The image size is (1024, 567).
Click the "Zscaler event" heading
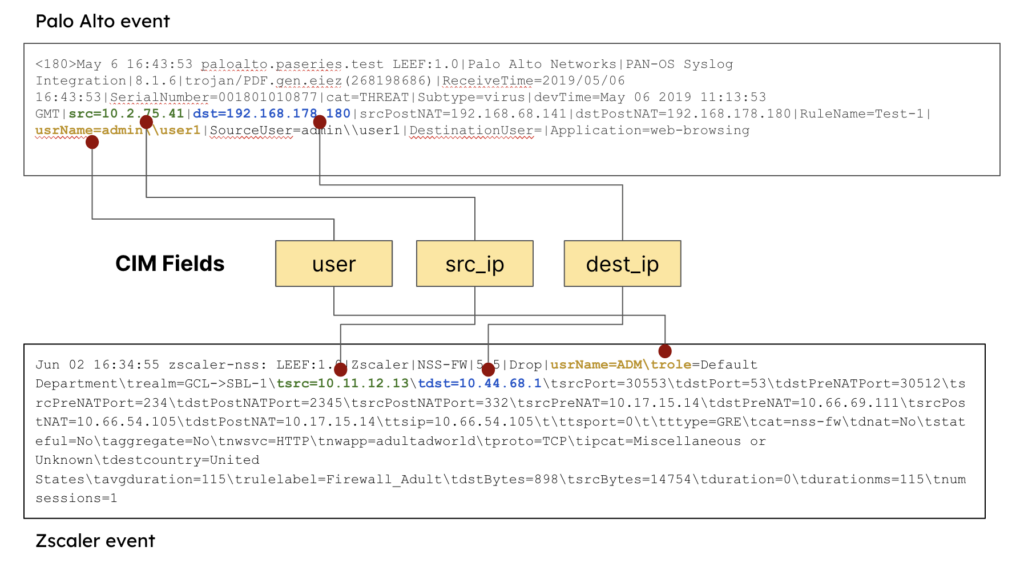[95, 541]
